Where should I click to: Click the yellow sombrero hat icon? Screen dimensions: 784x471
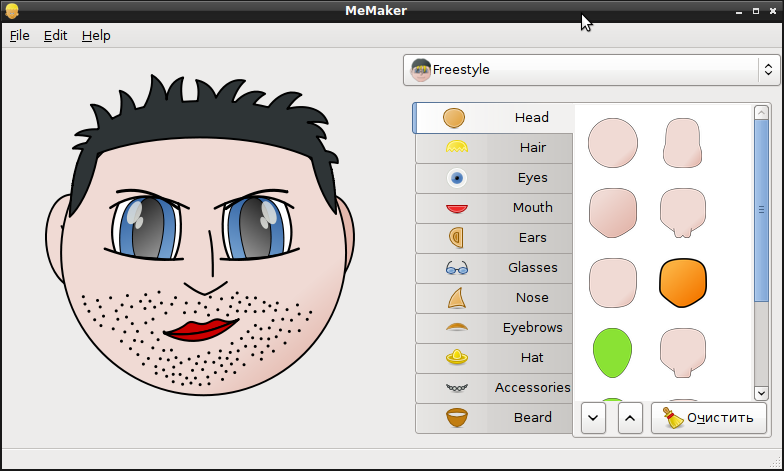(456, 357)
